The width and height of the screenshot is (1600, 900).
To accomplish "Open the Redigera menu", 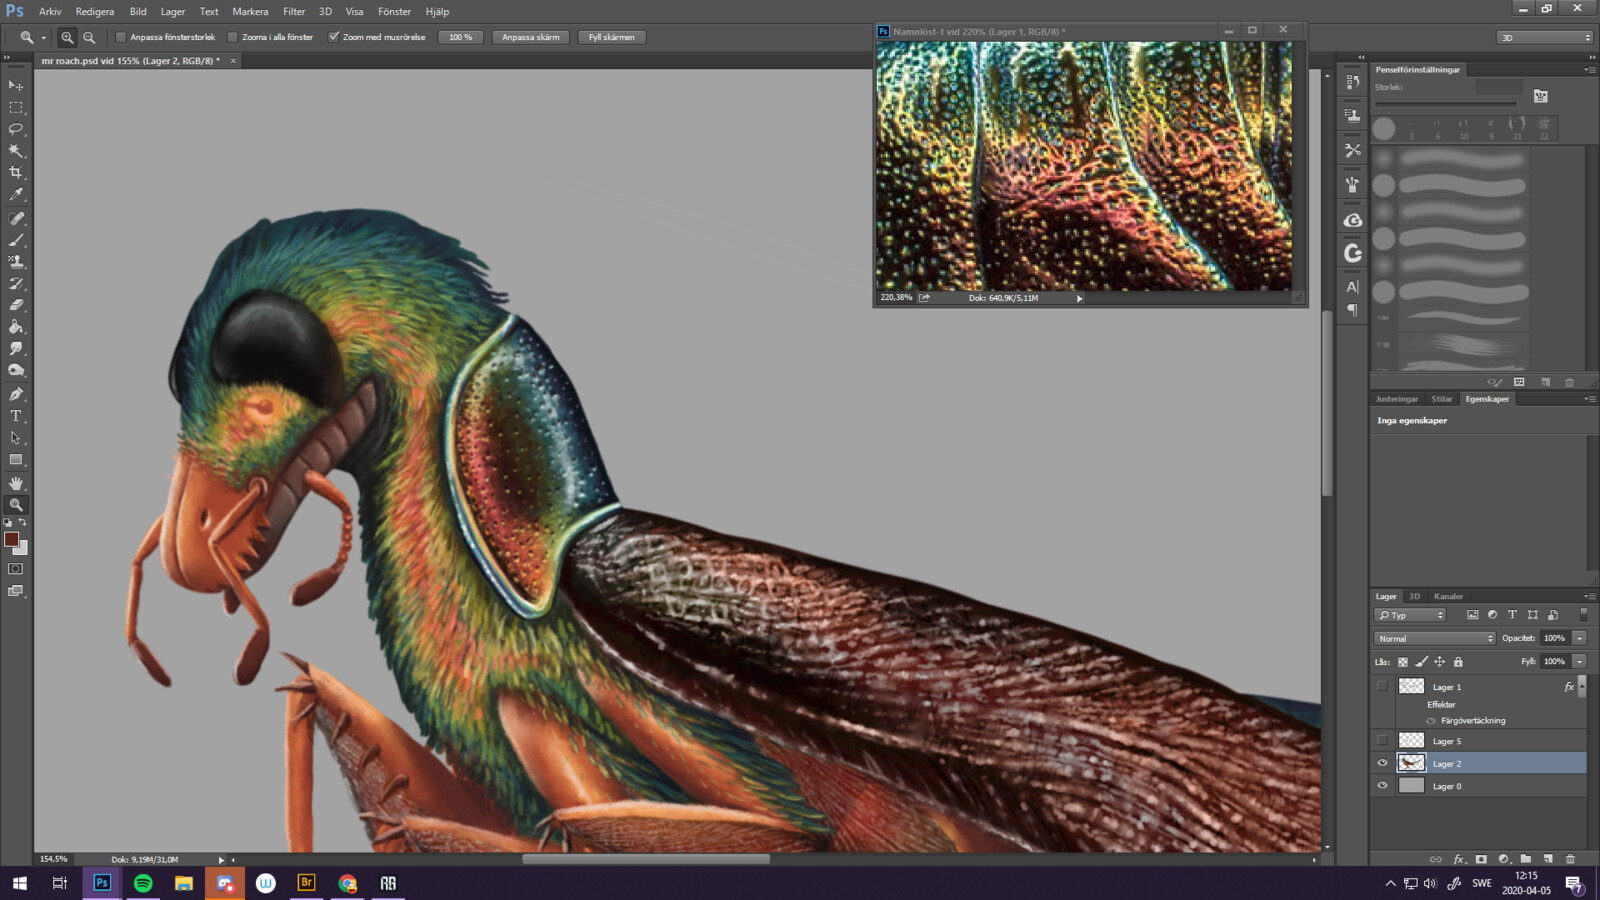I will pyautogui.click(x=95, y=11).
